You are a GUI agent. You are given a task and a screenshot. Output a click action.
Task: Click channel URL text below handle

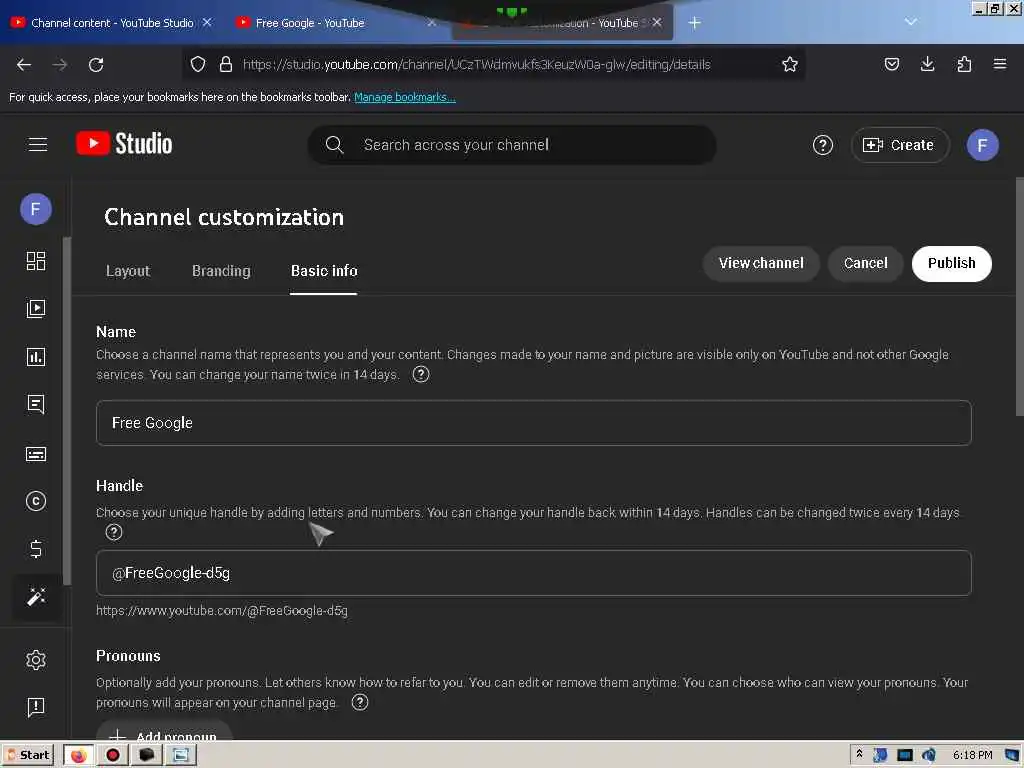pyautogui.click(x=222, y=611)
